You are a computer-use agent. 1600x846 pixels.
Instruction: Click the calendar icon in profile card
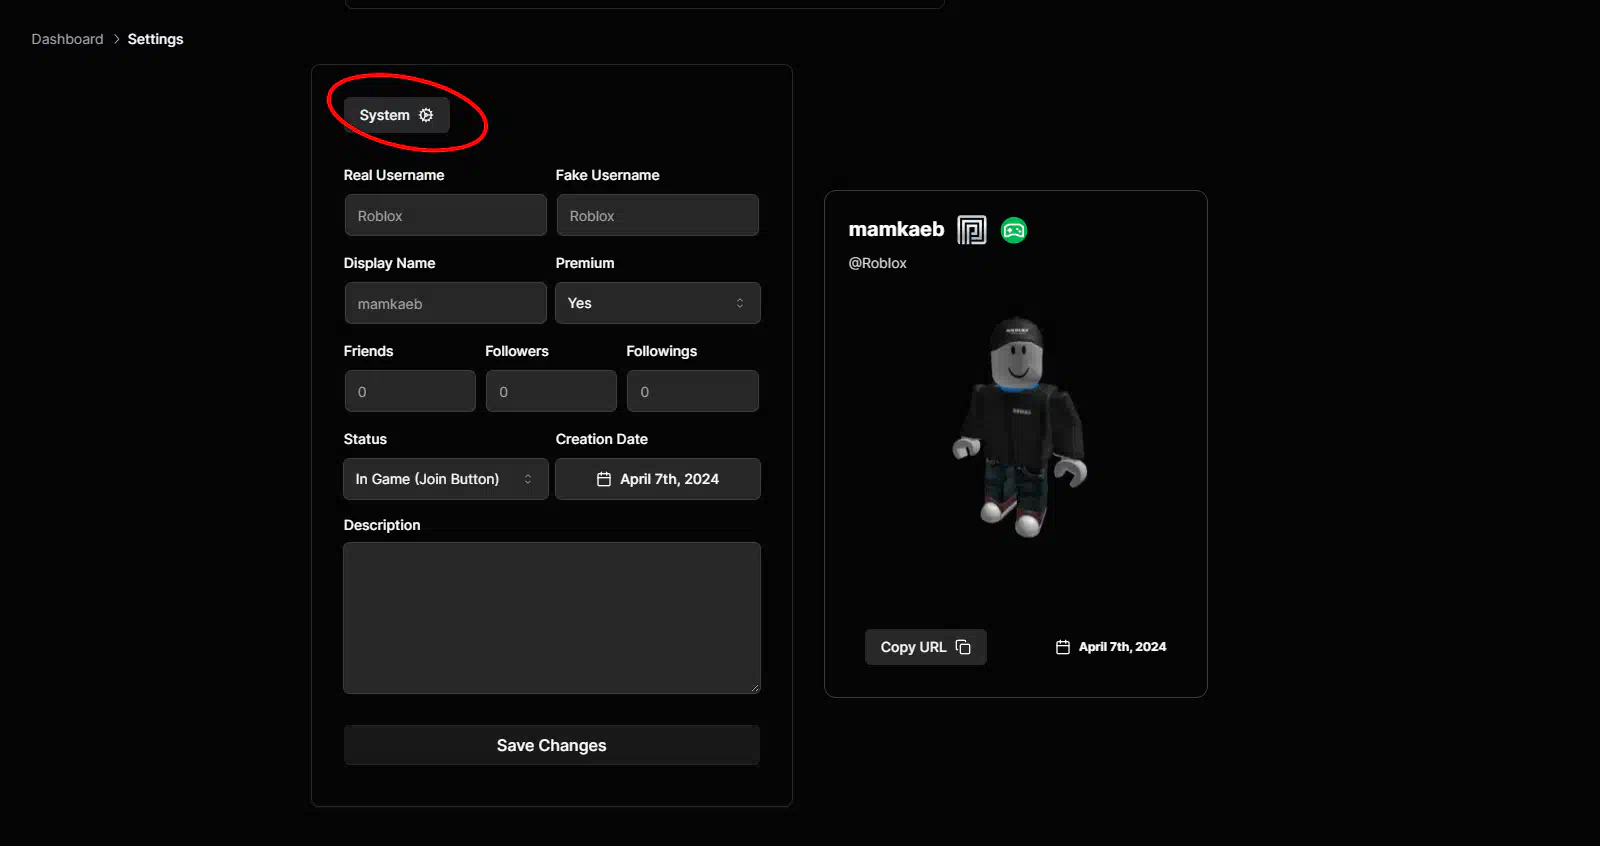[x=1063, y=647]
